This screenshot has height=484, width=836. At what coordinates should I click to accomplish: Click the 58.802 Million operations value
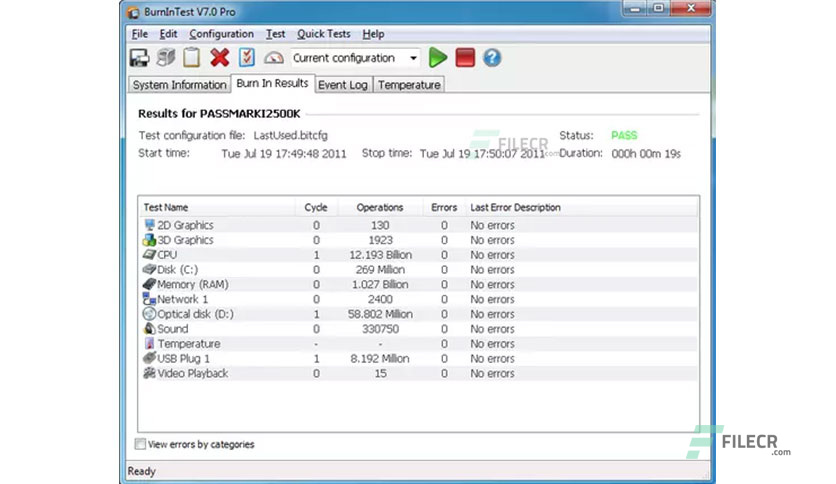pos(380,314)
